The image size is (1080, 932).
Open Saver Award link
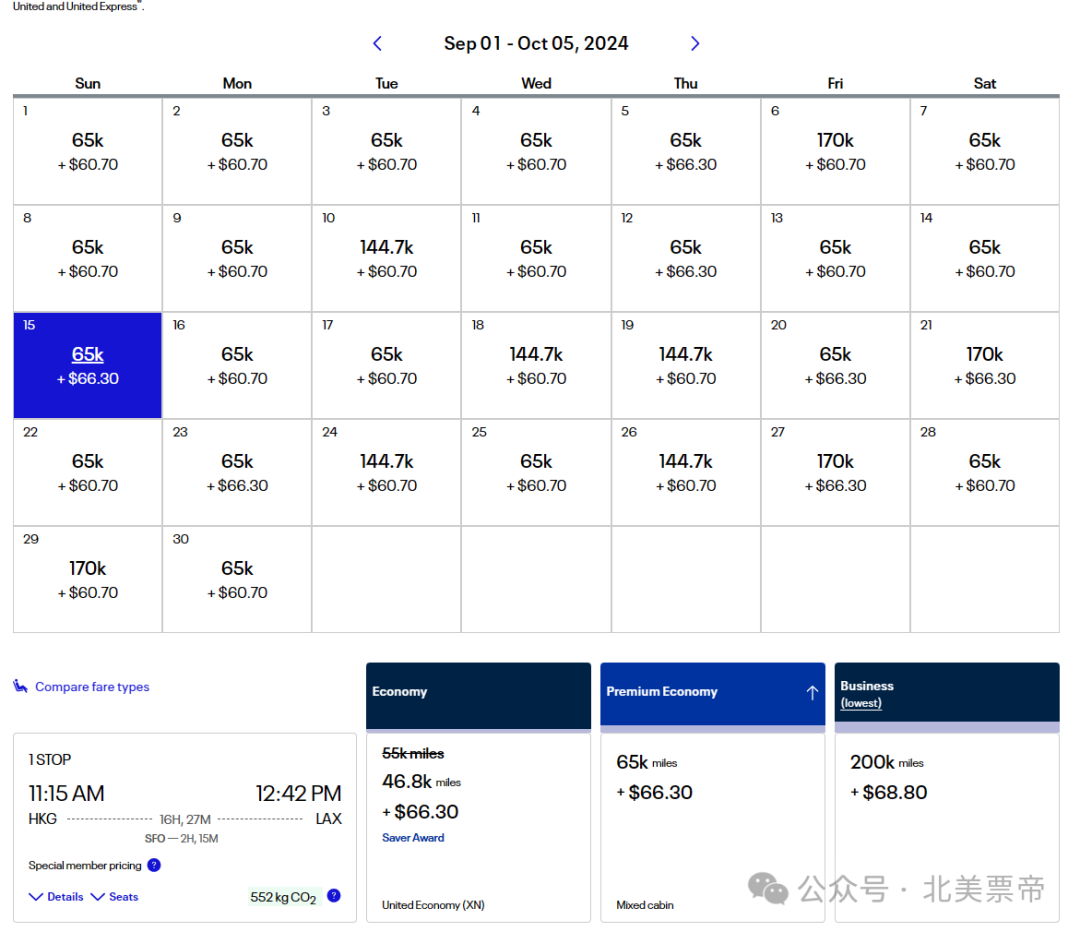pyautogui.click(x=413, y=838)
